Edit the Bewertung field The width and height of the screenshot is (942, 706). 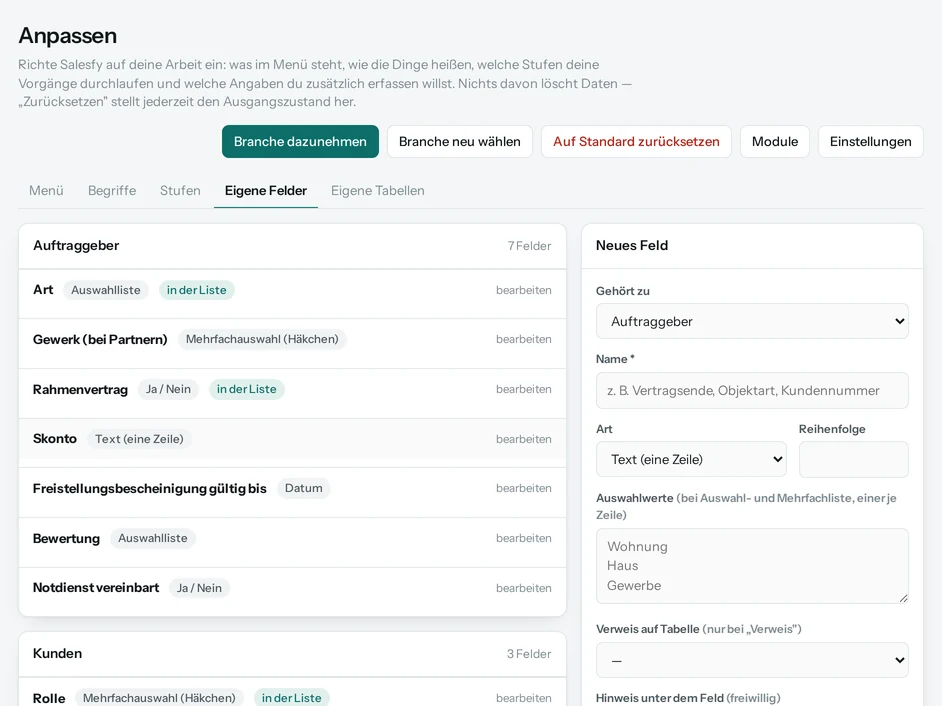523,538
